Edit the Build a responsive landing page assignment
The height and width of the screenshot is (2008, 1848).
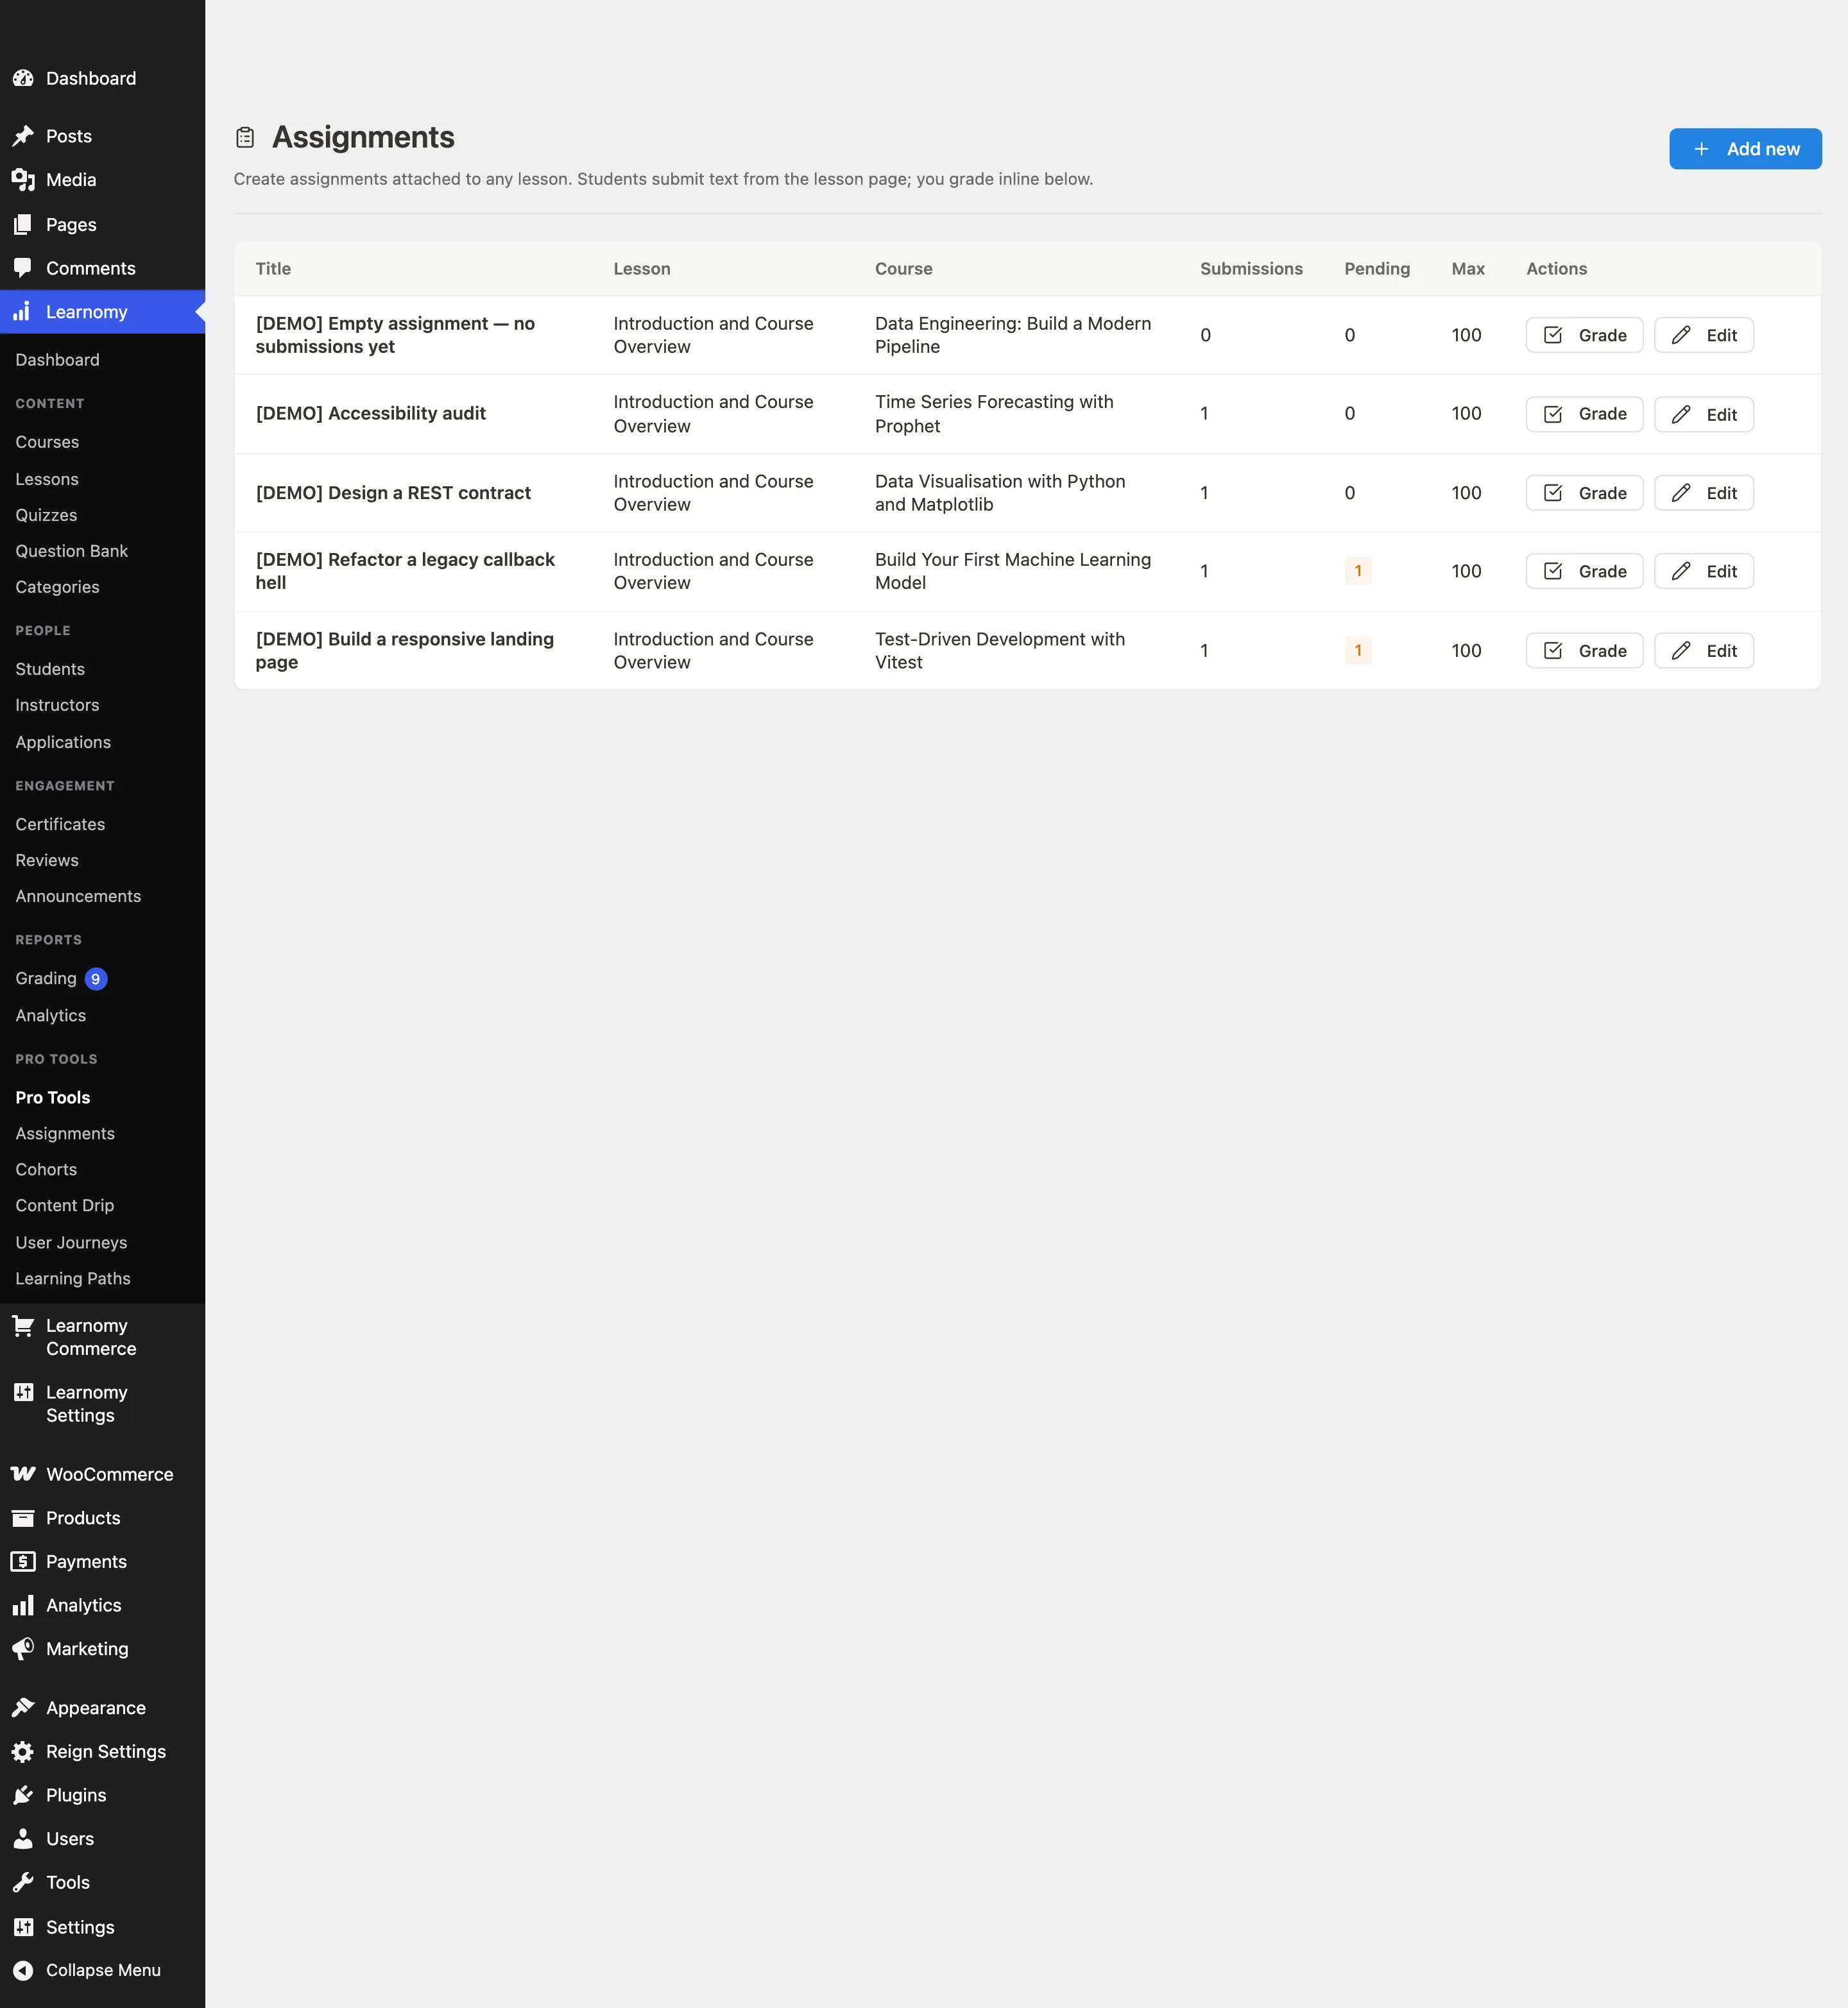[x=1703, y=651]
